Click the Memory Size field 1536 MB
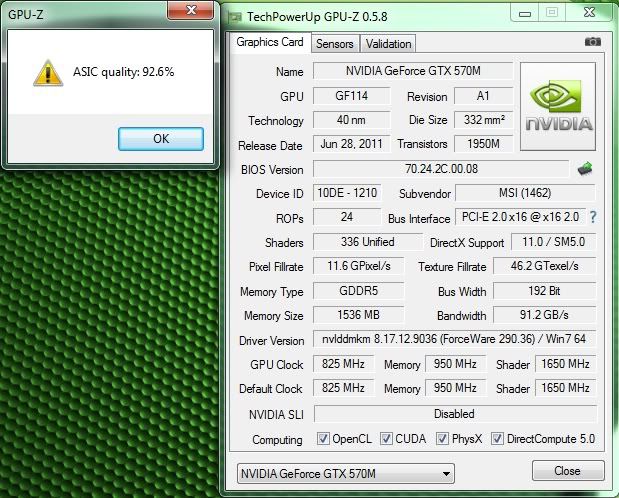The height and width of the screenshot is (498, 619). tap(358, 315)
